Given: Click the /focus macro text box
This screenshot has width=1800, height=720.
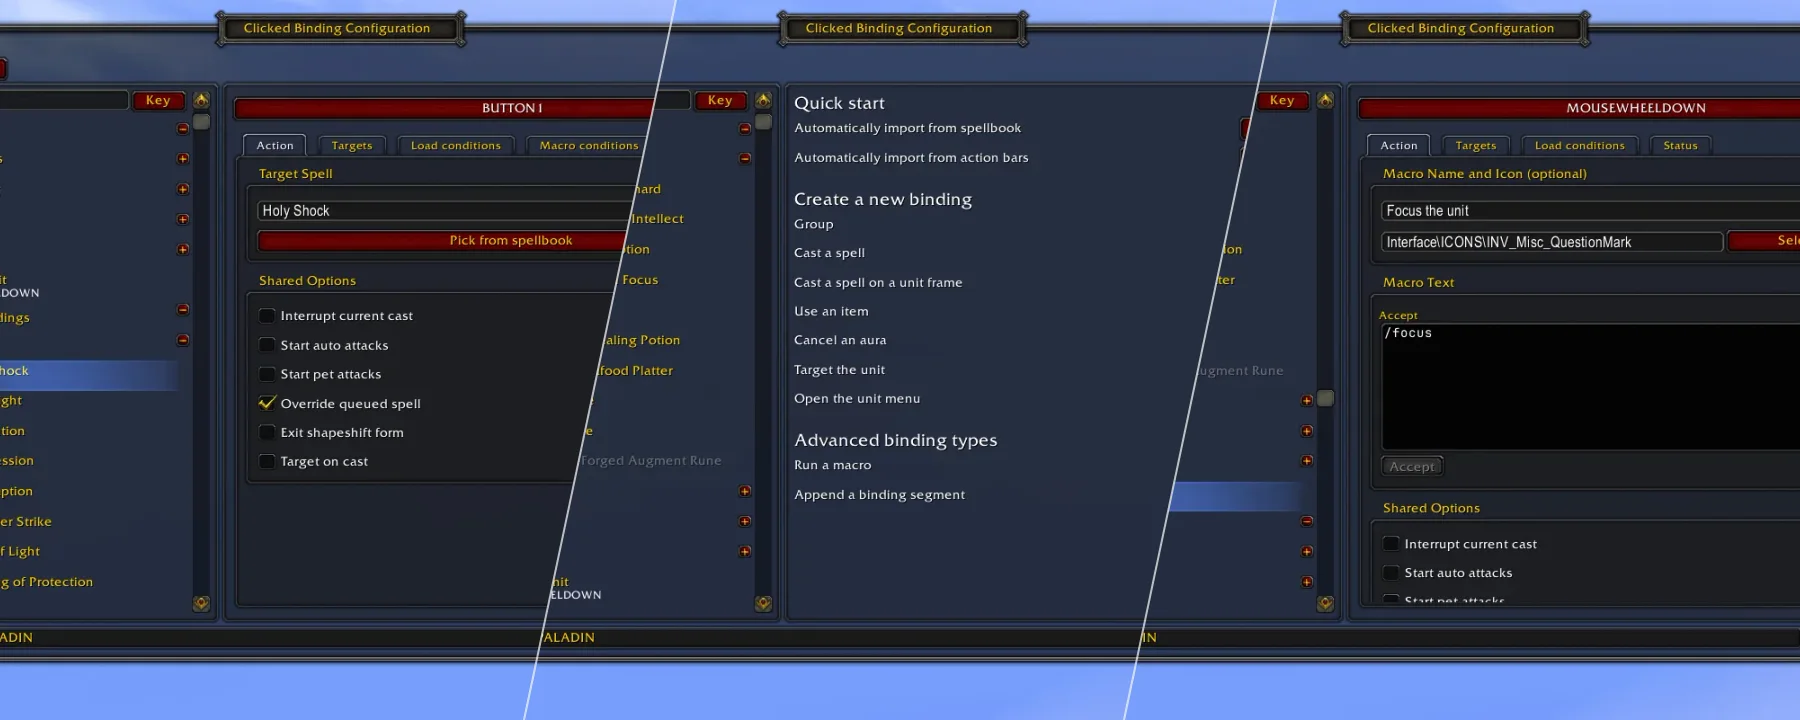Looking at the screenshot, I should (1591, 386).
